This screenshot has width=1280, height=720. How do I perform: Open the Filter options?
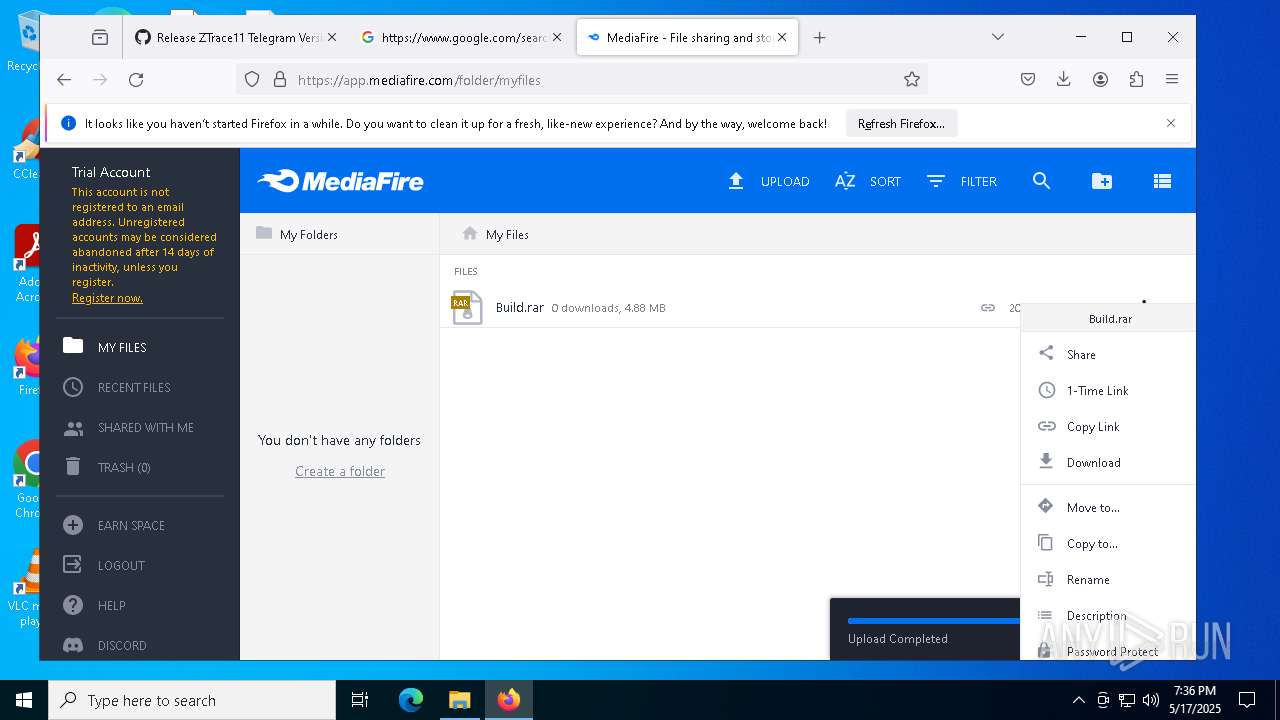[x=961, y=181]
